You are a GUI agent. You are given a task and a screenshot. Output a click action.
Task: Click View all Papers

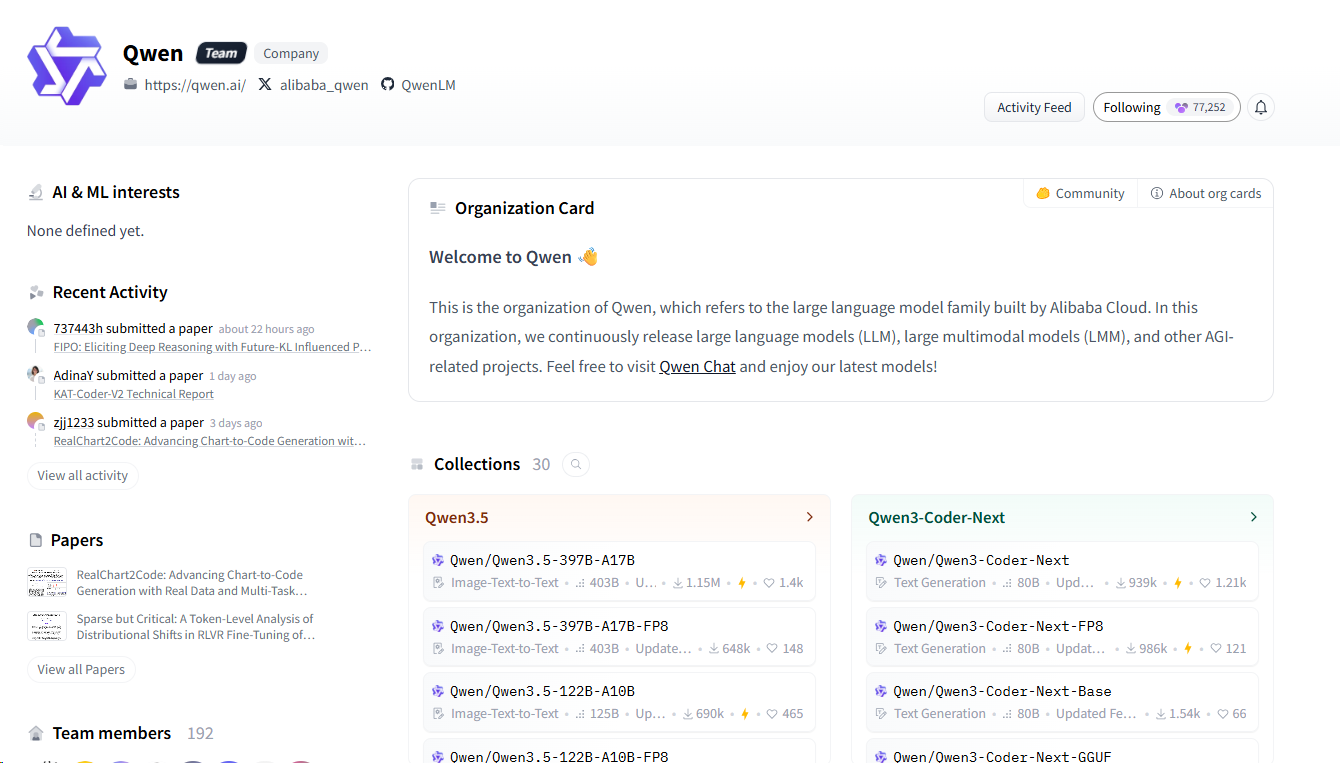tap(81, 669)
